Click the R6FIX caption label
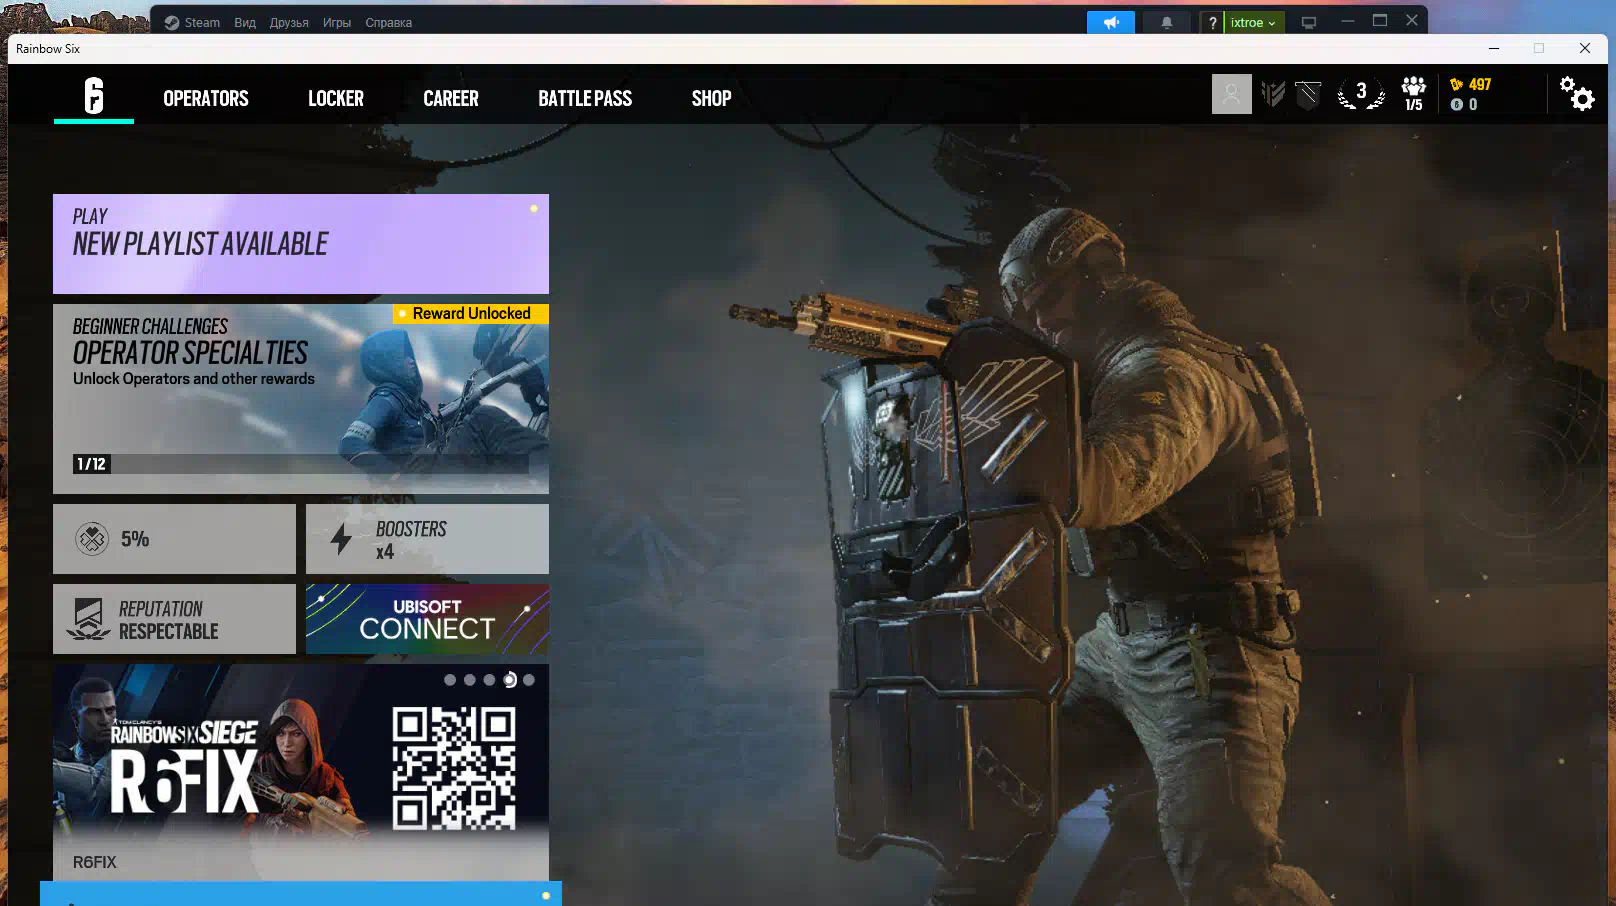The width and height of the screenshot is (1616, 906). tap(95, 862)
